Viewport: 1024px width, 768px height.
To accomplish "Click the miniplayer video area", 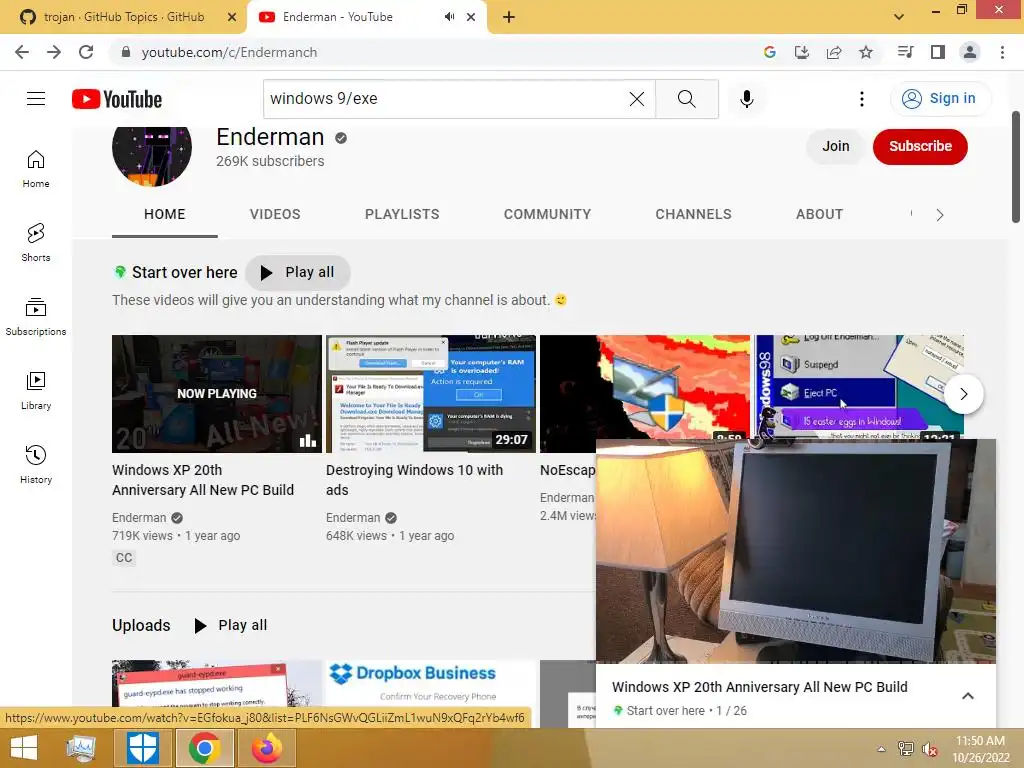I will click(x=796, y=551).
